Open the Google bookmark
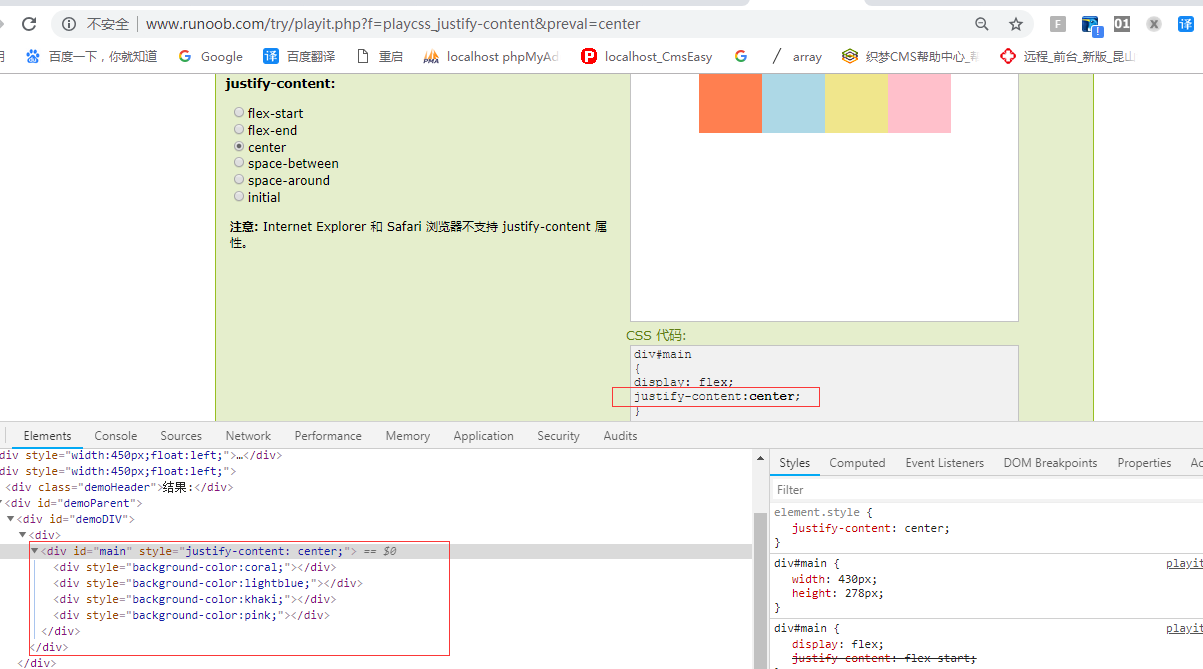The height and width of the screenshot is (669, 1203). point(210,56)
